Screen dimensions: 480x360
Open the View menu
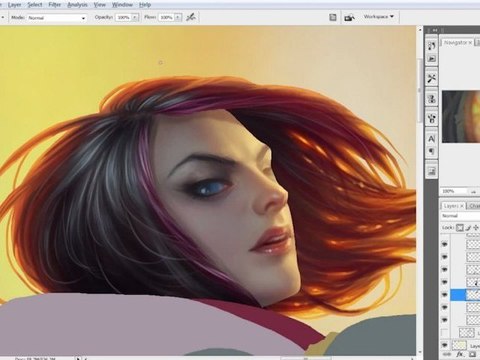coord(99,5)
